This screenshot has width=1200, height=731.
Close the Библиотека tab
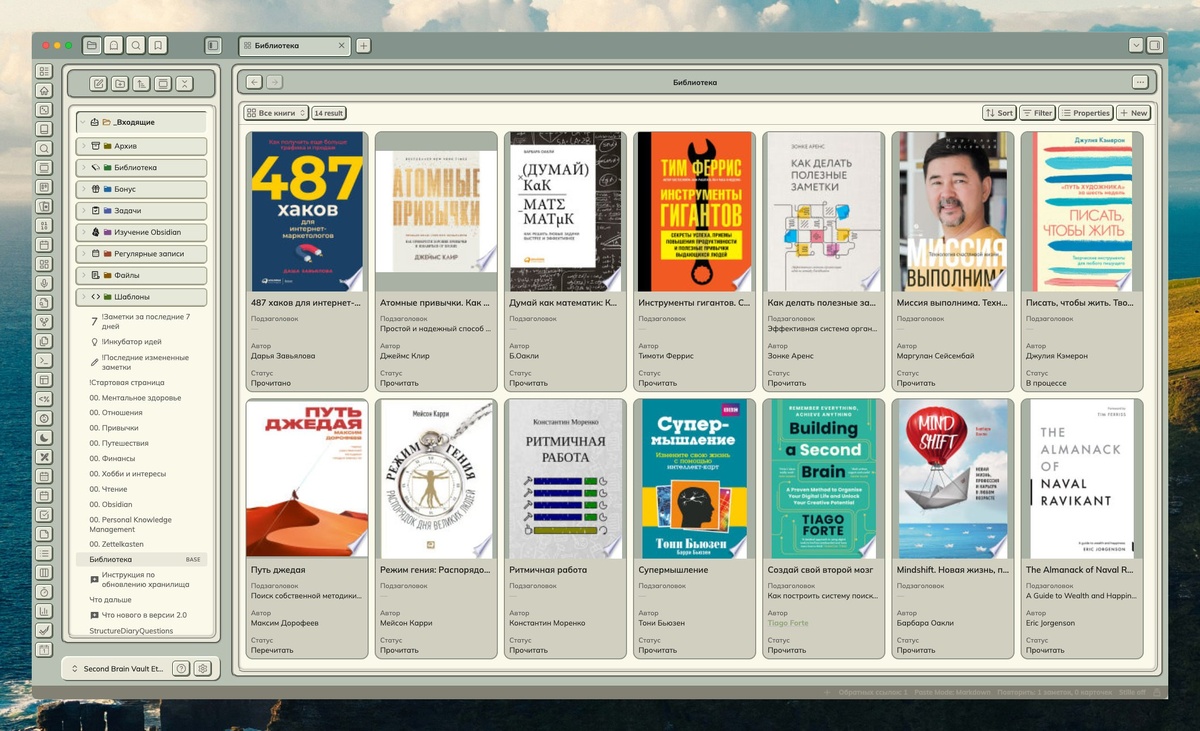coord(341,45)
